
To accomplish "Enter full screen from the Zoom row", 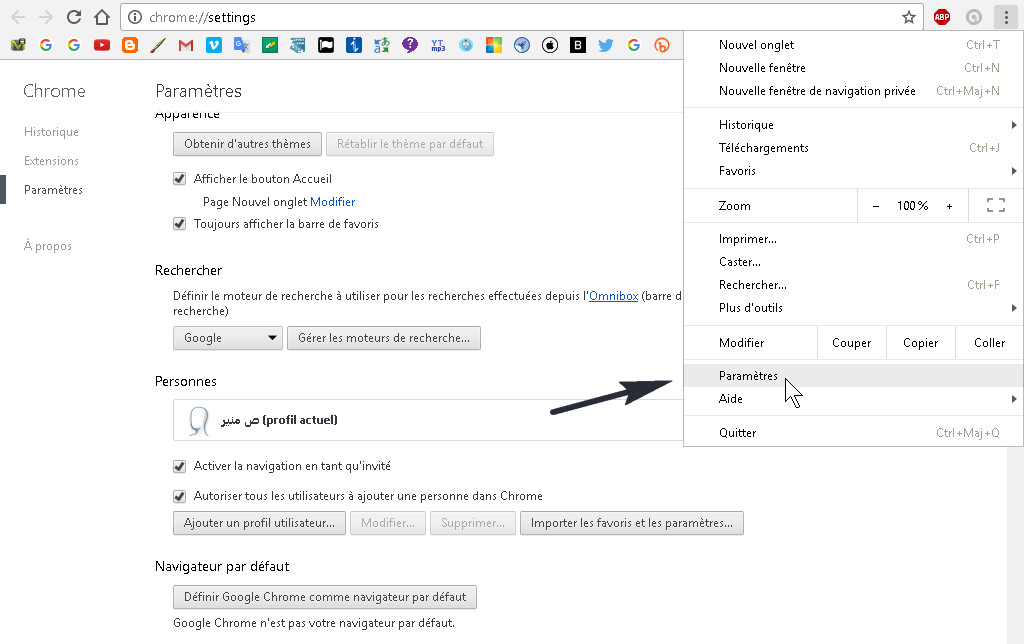I will 995,206.
